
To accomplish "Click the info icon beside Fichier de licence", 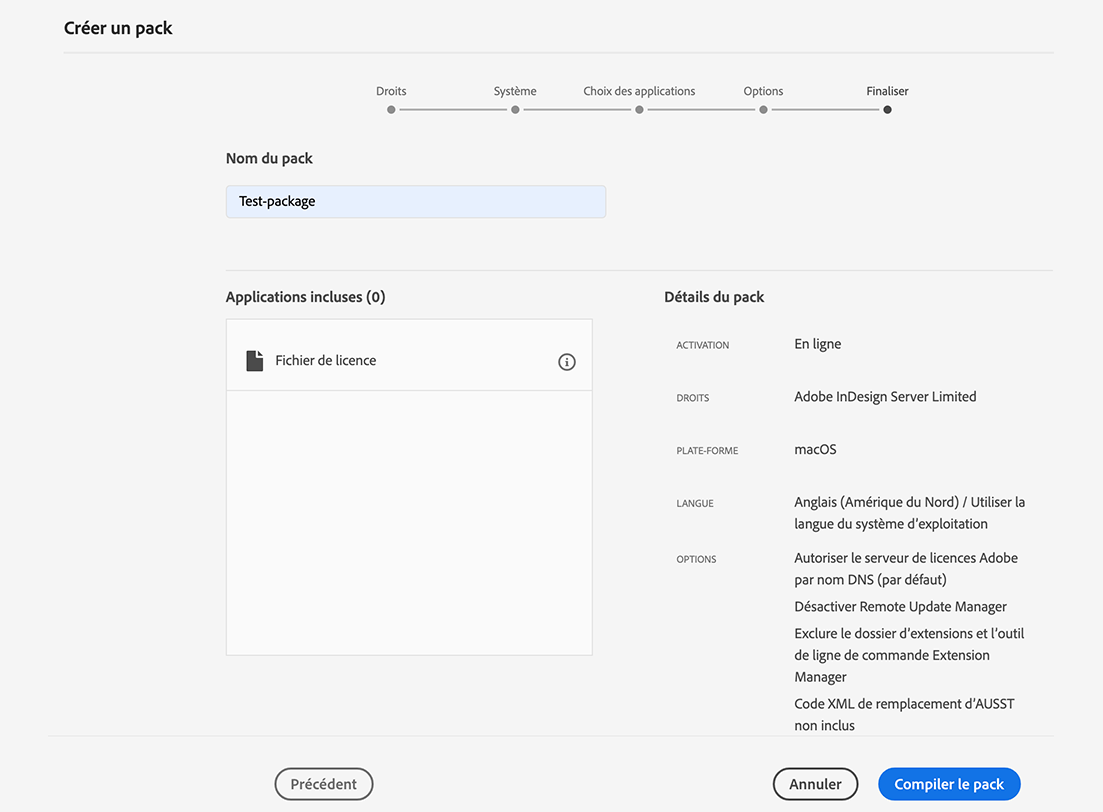I will coord(567,362).
